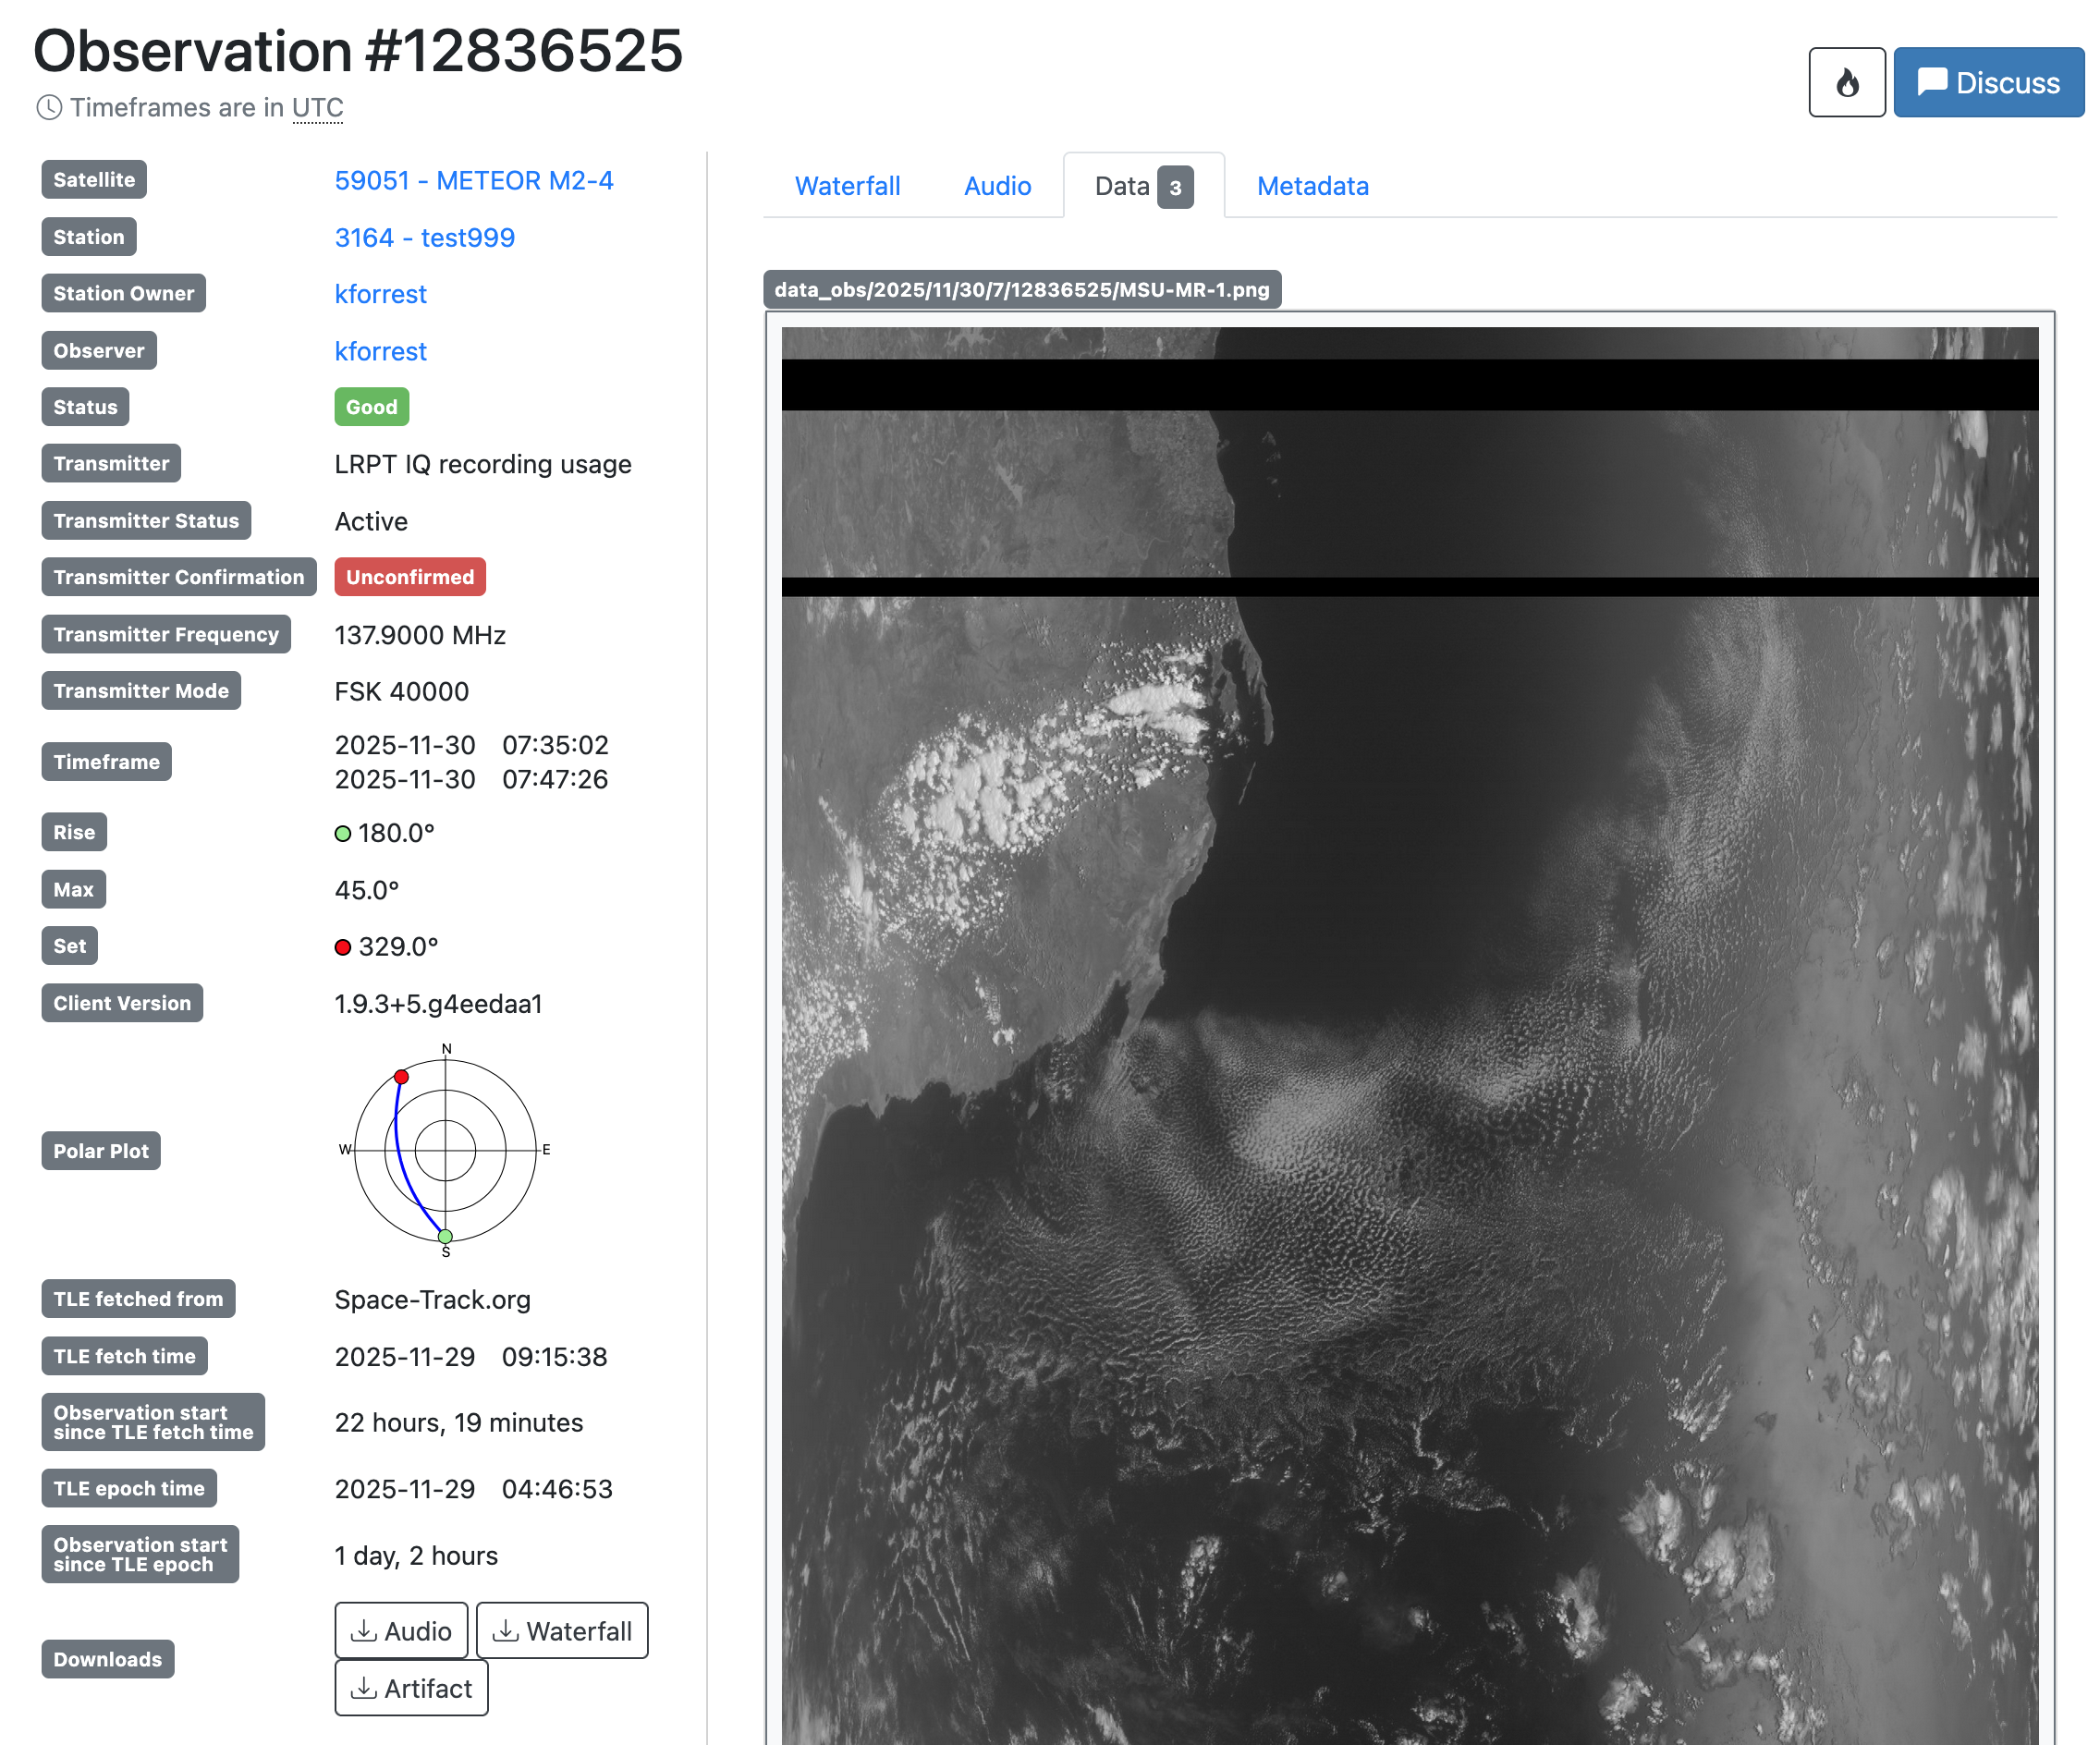This screenshot has height=1745, width=2100.
Task: Download the Waterfall image
Action: [562, 1630]
